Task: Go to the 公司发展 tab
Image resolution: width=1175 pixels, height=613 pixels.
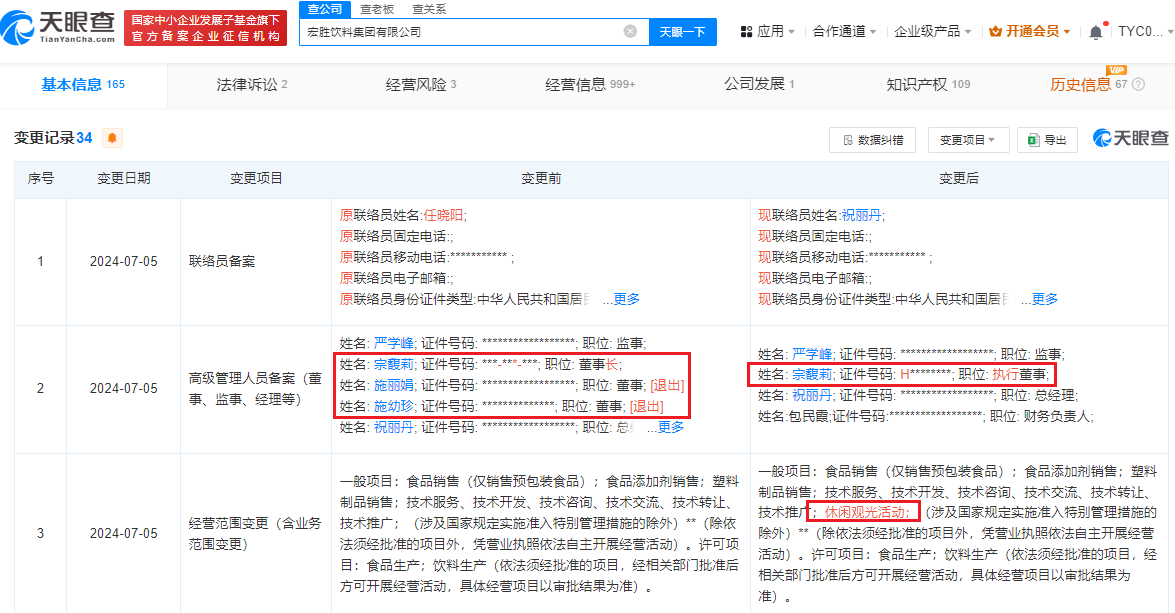Action: 758,84
